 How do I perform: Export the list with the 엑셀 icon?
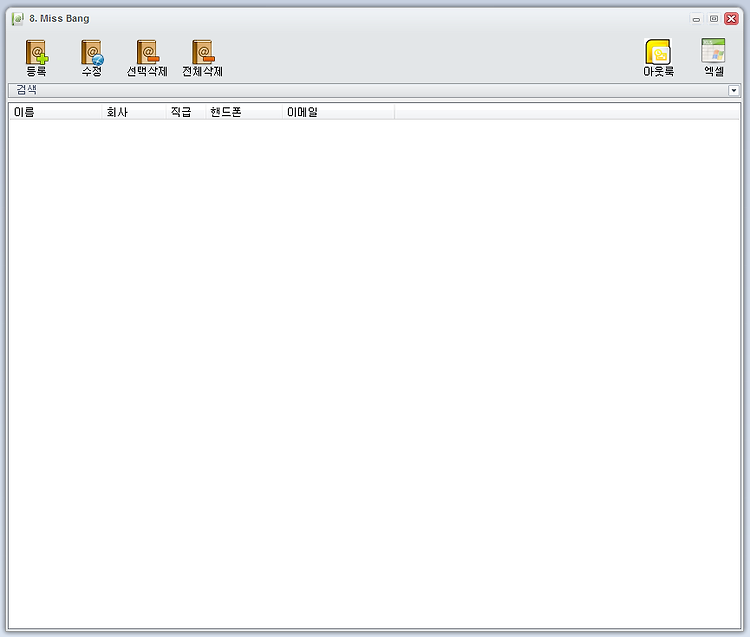click(x=714, y=58)
